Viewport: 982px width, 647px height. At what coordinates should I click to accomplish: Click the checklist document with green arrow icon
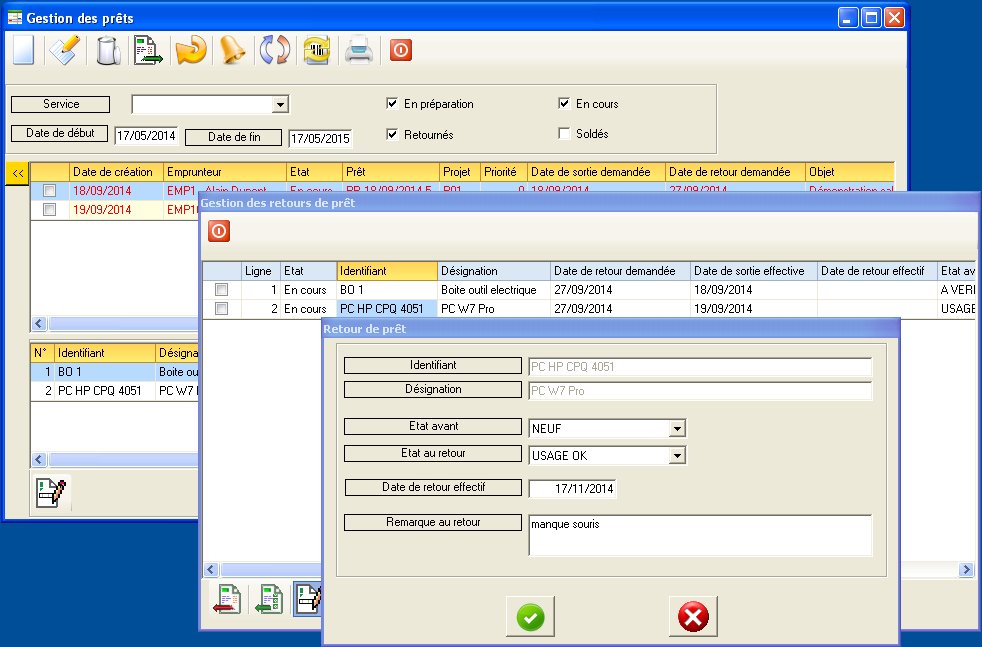coord(269,599)
